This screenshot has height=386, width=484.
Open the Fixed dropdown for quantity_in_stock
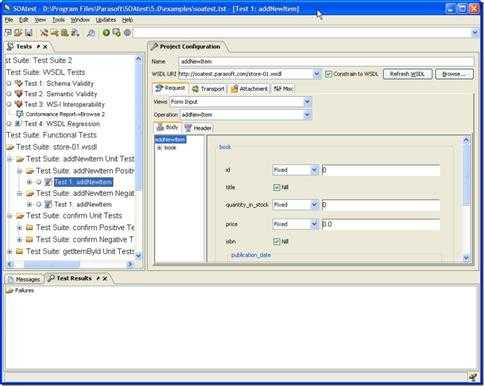click(x=314, y=205)
